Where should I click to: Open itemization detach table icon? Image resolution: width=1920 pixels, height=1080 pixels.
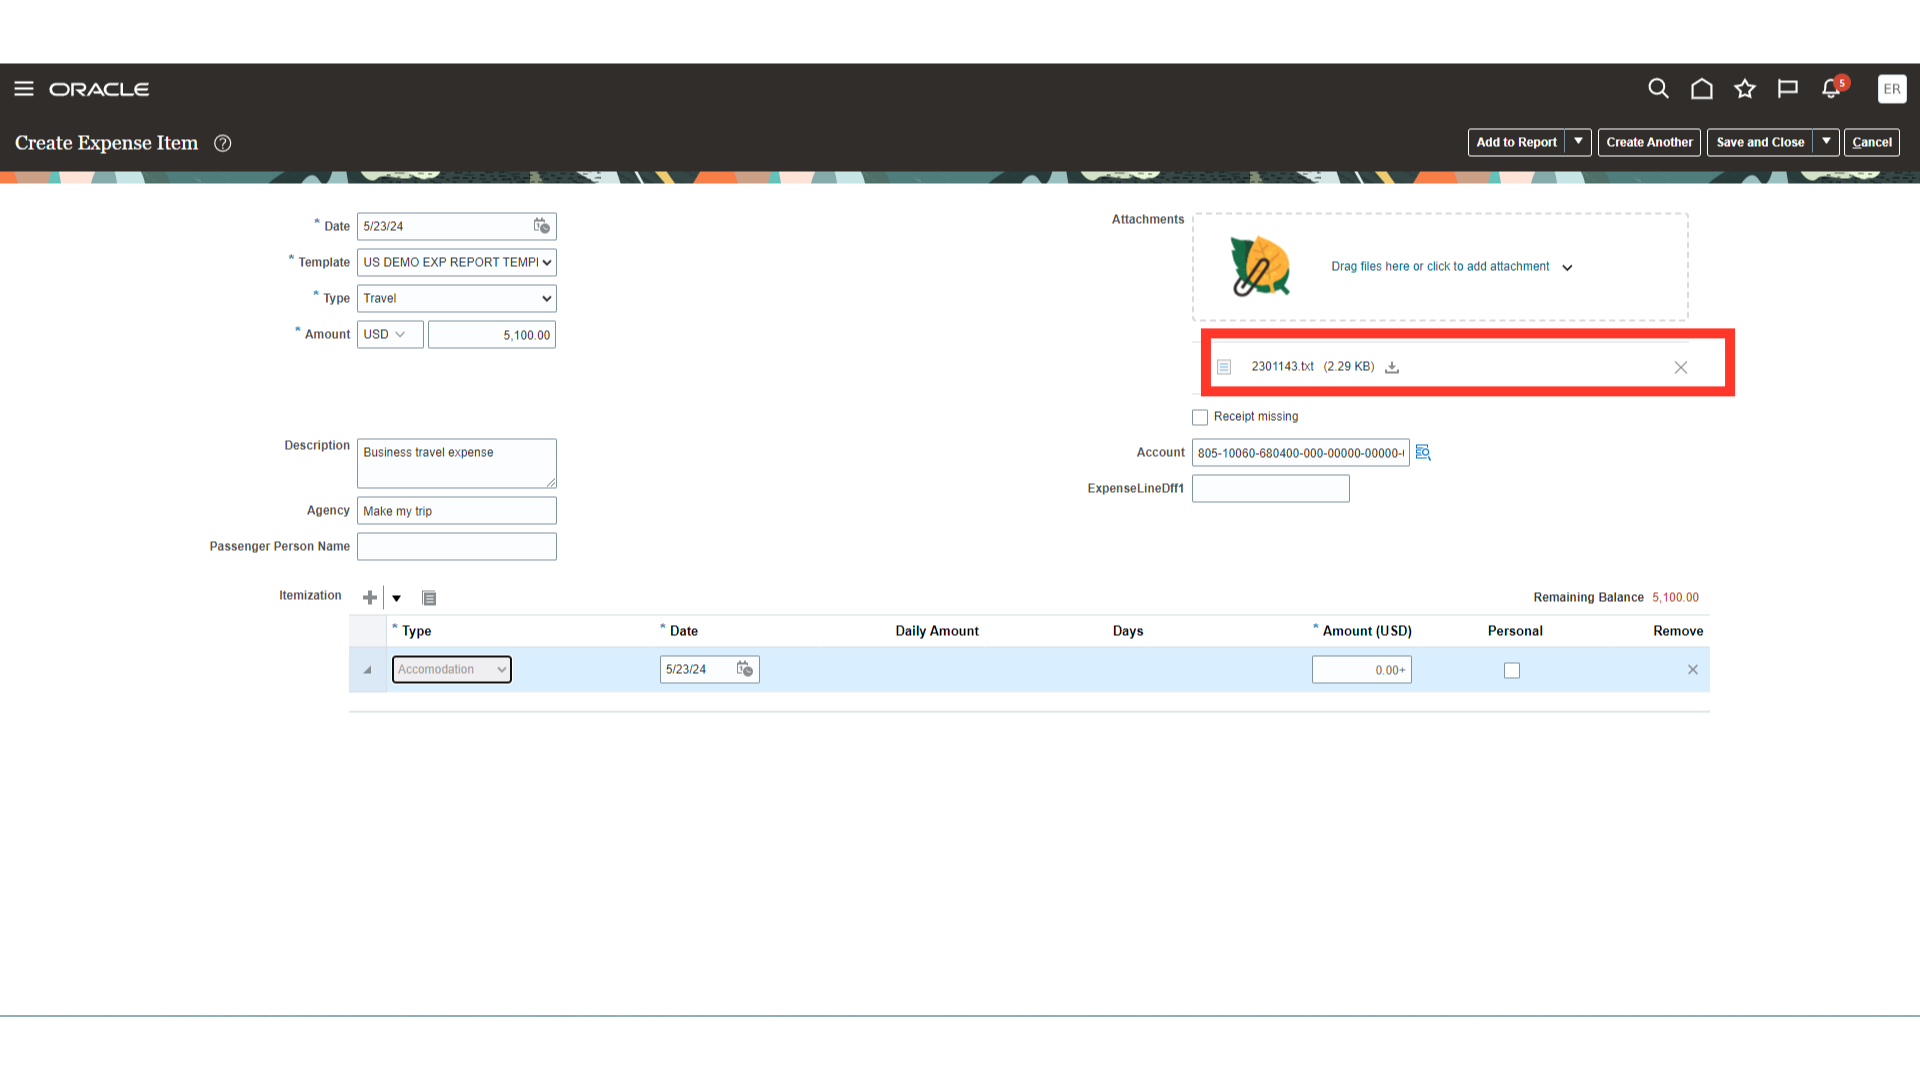(429, 598)
